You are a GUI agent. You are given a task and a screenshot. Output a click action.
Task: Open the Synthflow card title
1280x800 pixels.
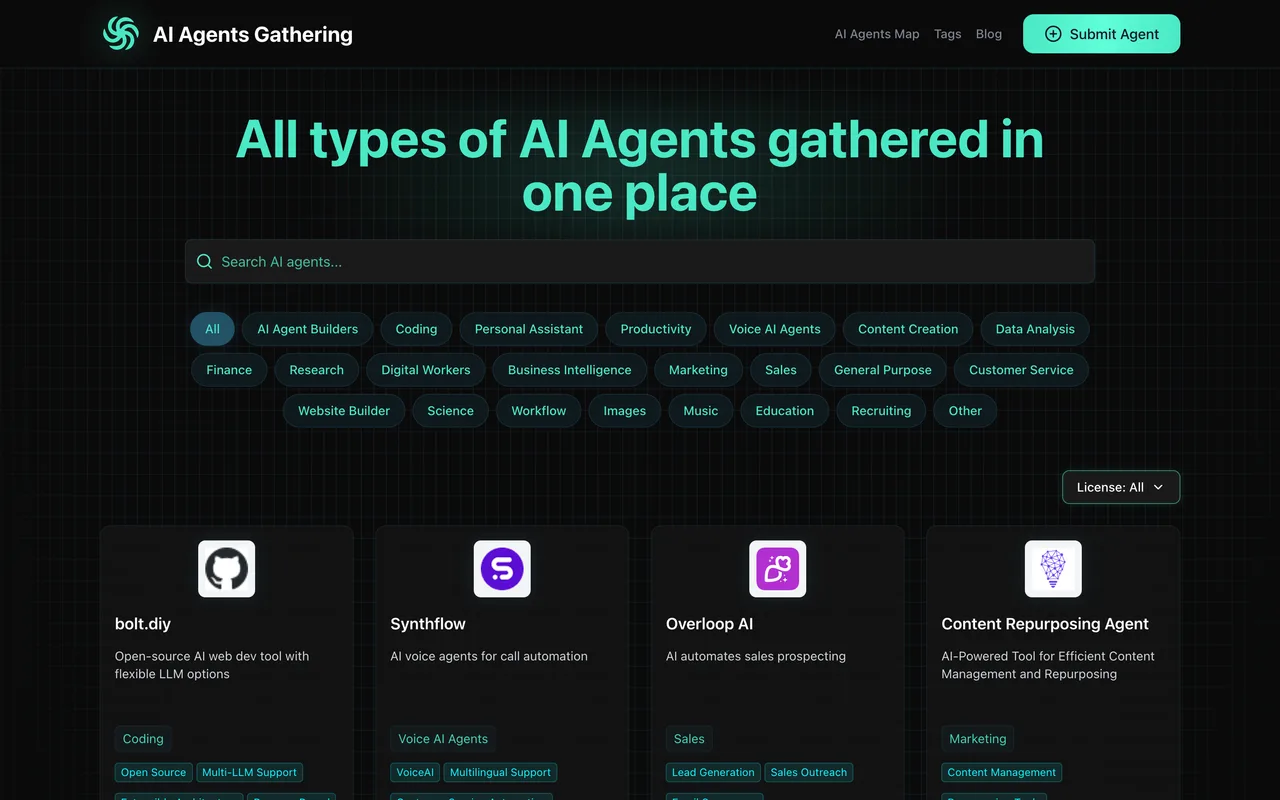coord(428,624)
